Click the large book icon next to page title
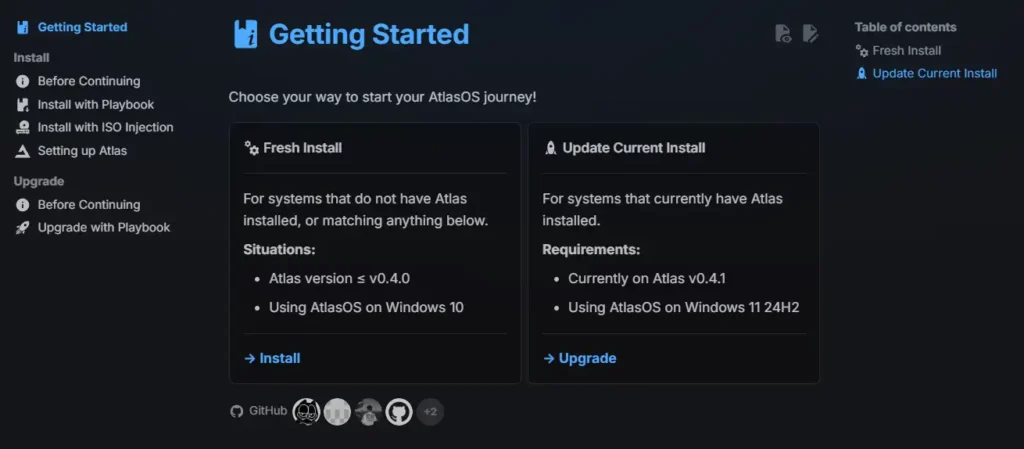The height and width of the screenshot is (449, 1024). coord(245,34)
